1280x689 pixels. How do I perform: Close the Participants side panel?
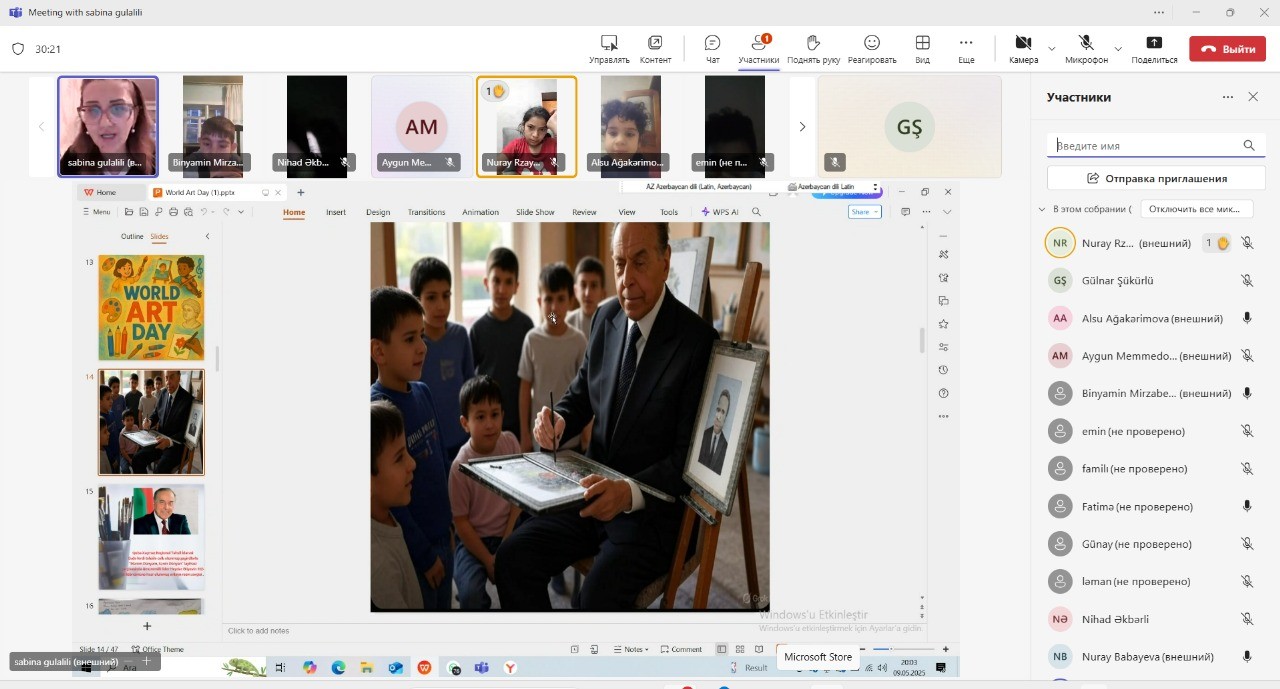[1253, 97]
